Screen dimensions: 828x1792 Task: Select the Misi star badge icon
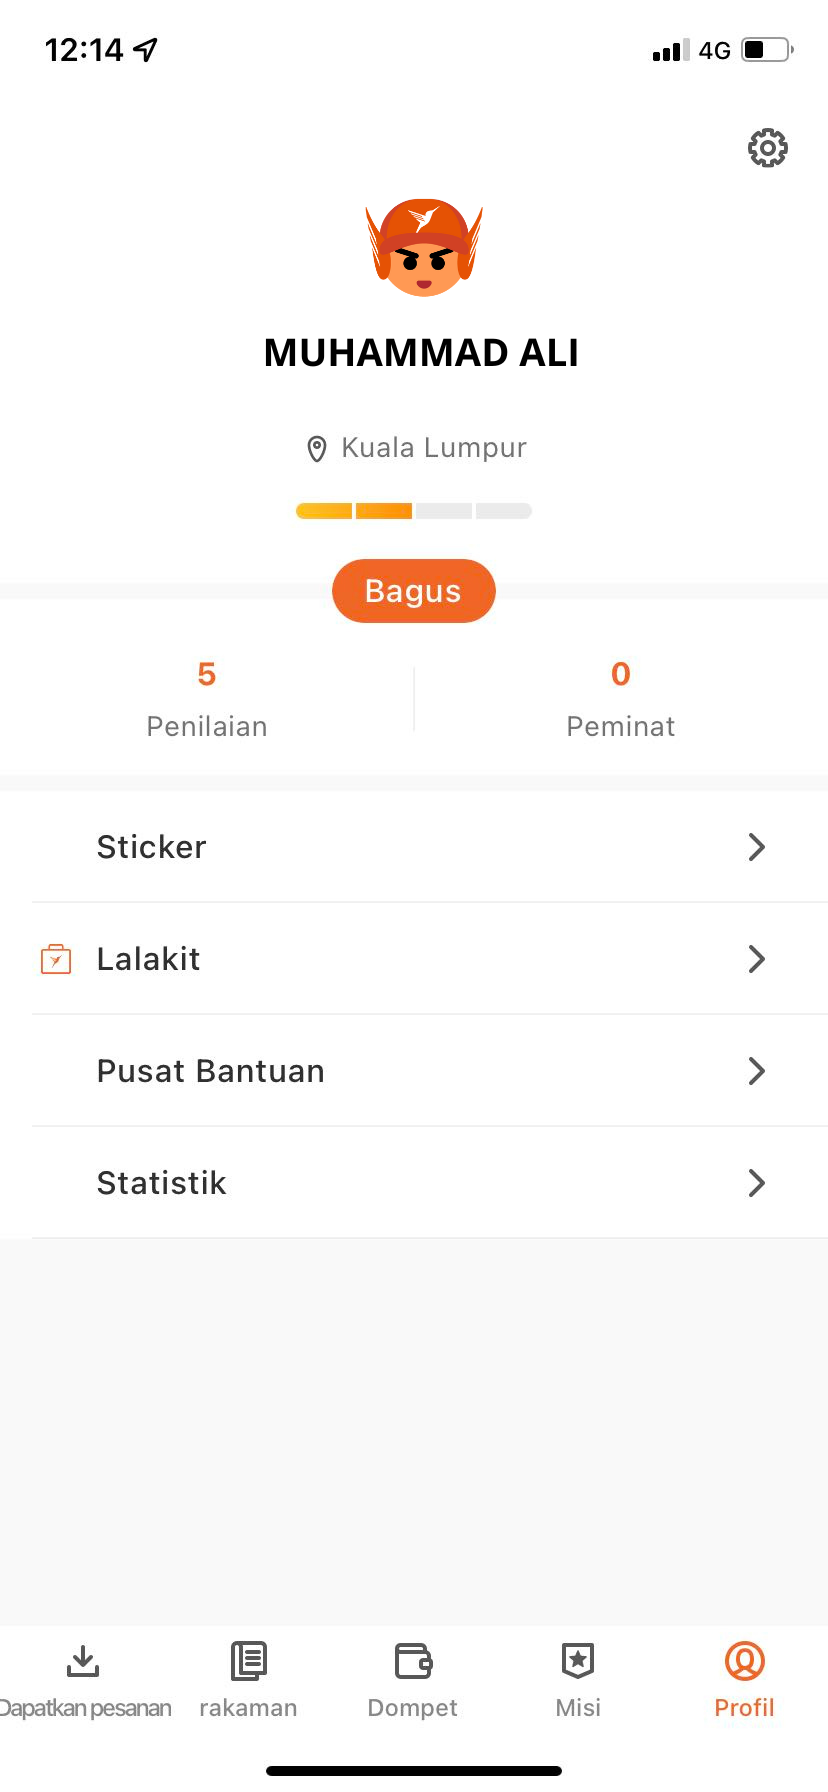tap(578, 1661)
